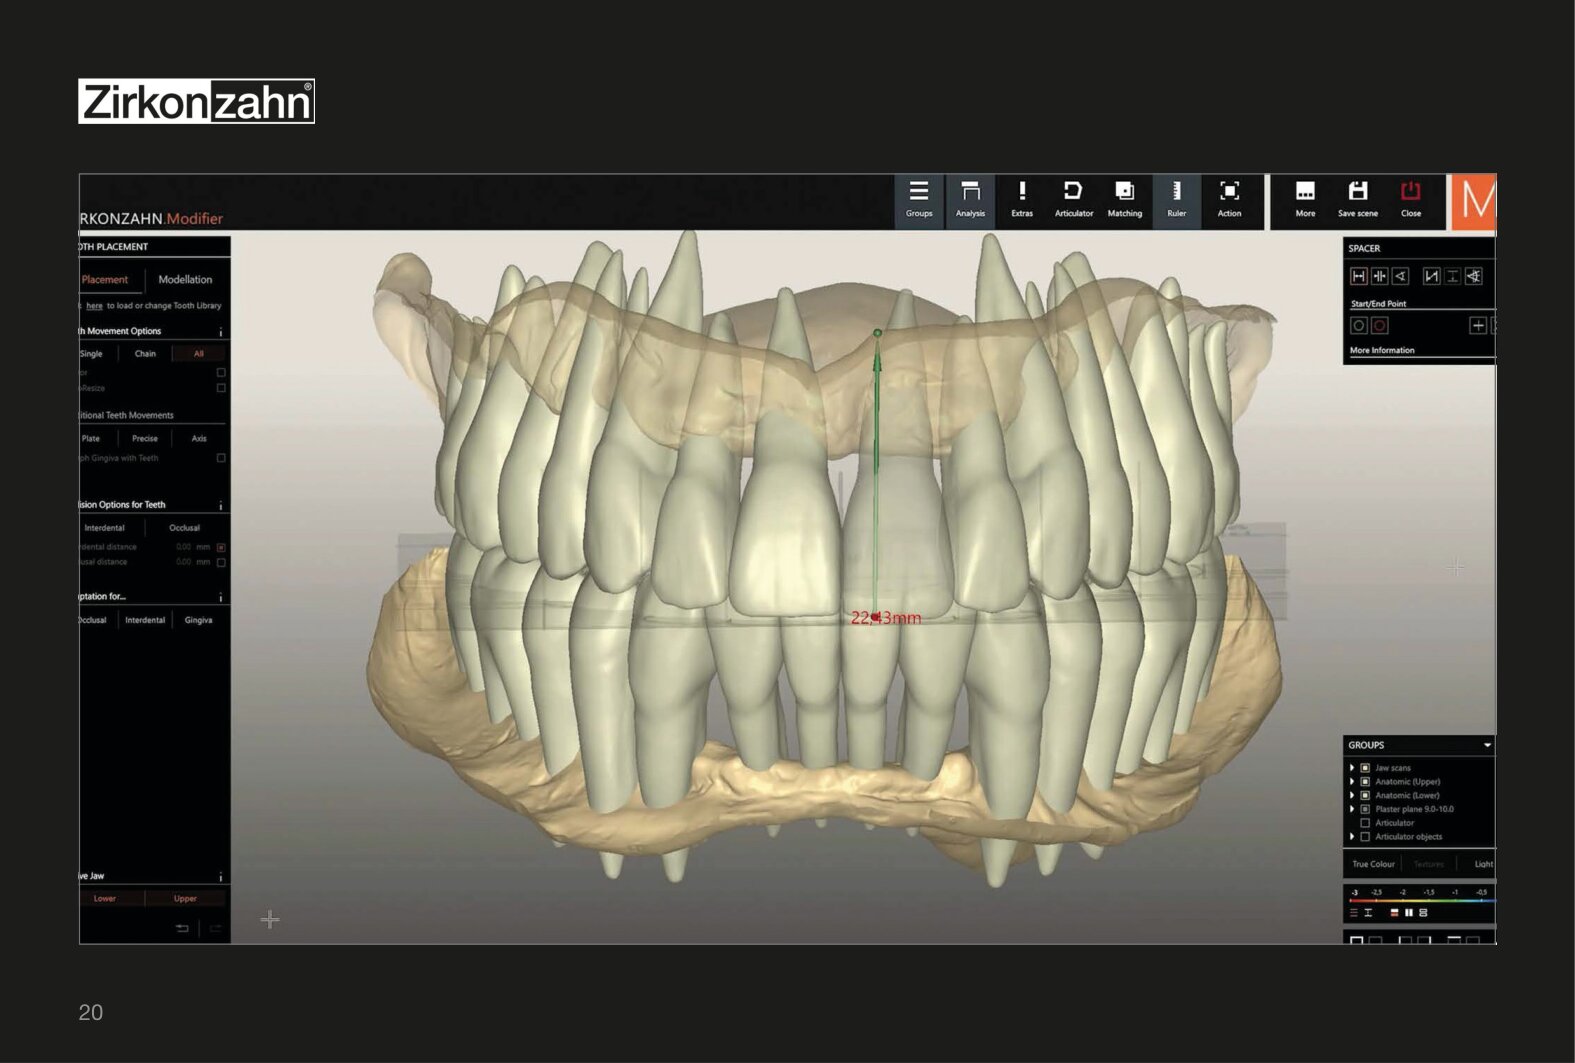The image size is (1575, 1063).
Task: Collapse the GROUPS panel dropdown arrow
Action: [x=1487, y=745]
